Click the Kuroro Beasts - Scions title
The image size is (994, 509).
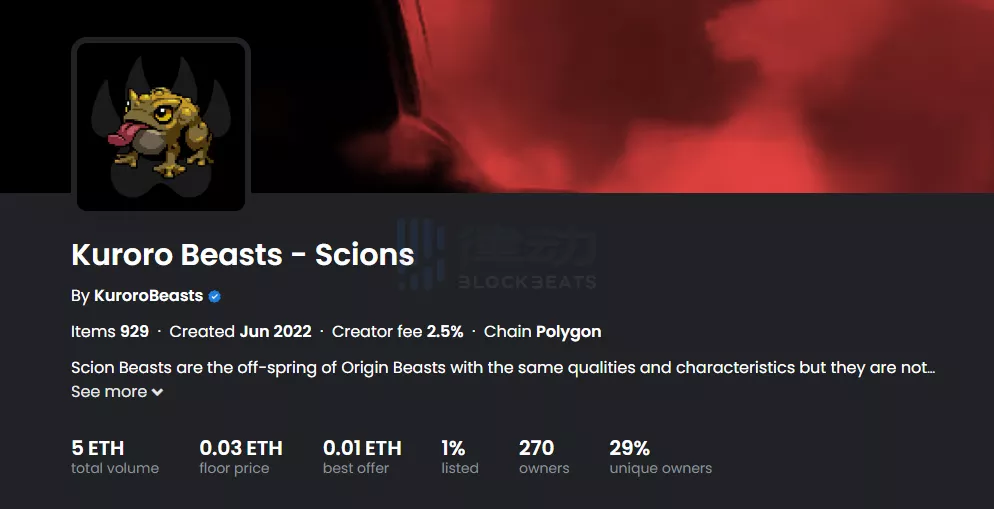click(x=242, y=254)
